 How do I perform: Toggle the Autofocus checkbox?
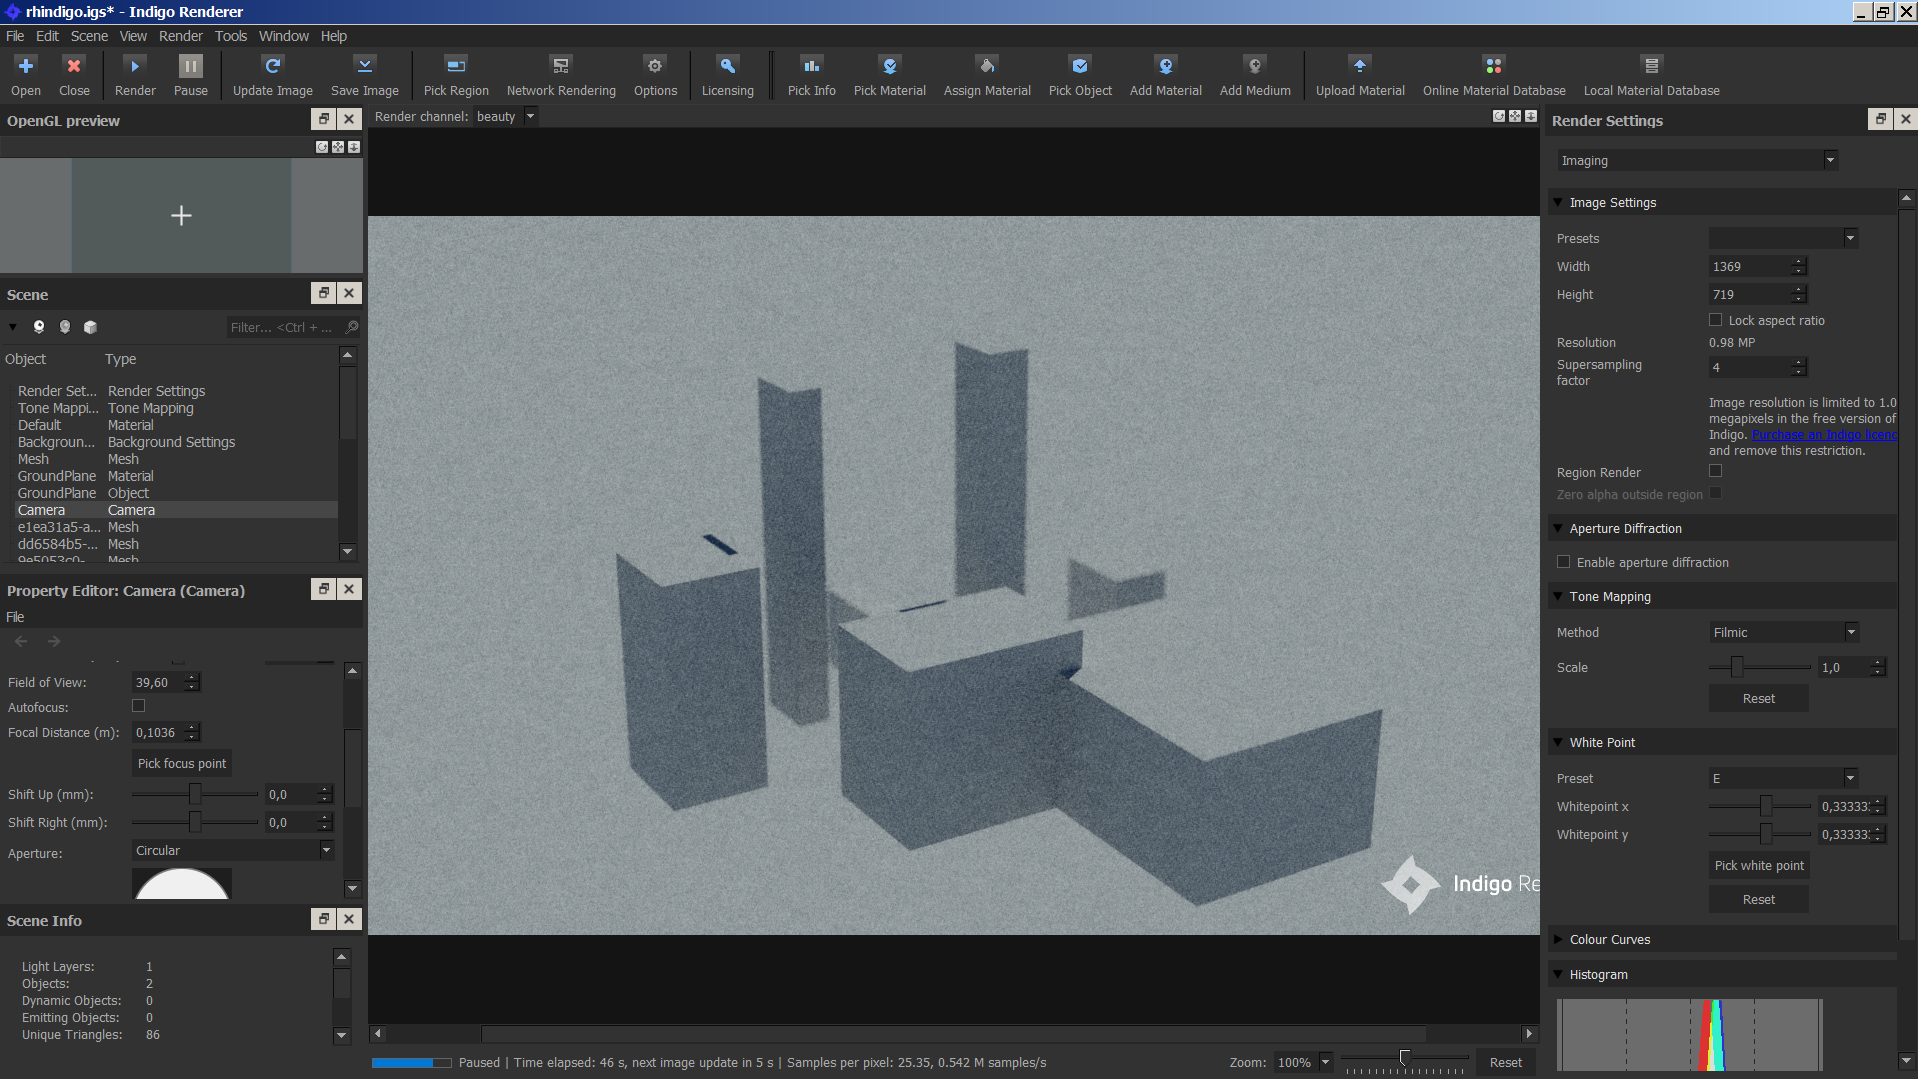point(139,706)
